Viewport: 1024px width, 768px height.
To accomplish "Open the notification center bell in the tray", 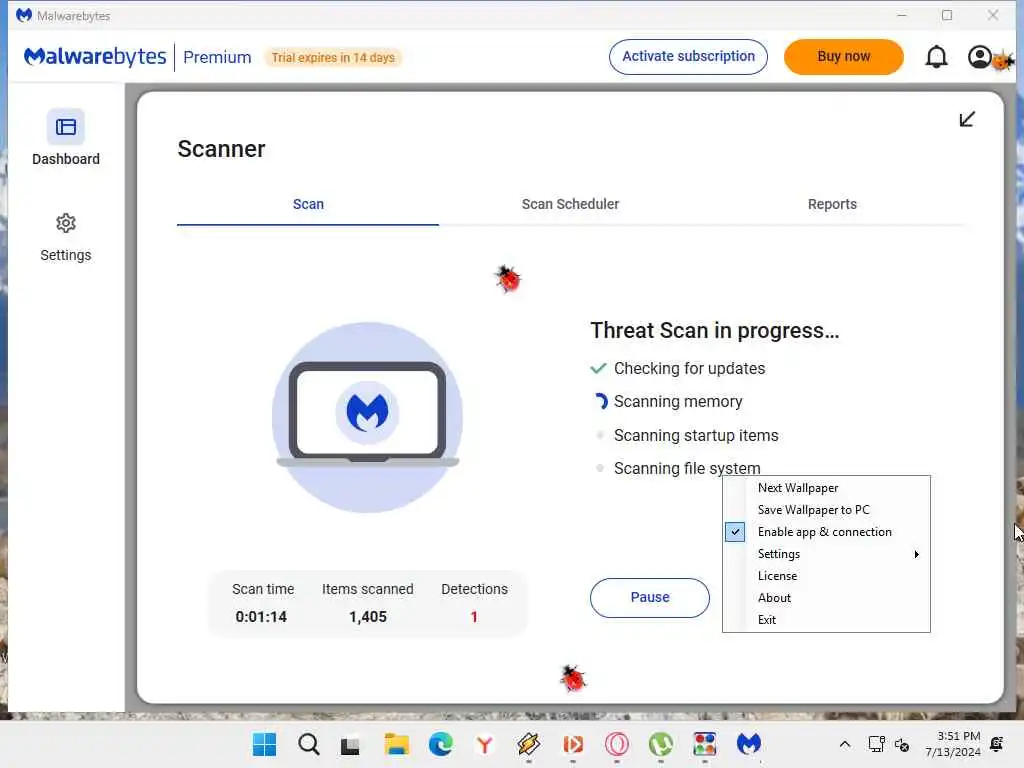I will (997, 744).
